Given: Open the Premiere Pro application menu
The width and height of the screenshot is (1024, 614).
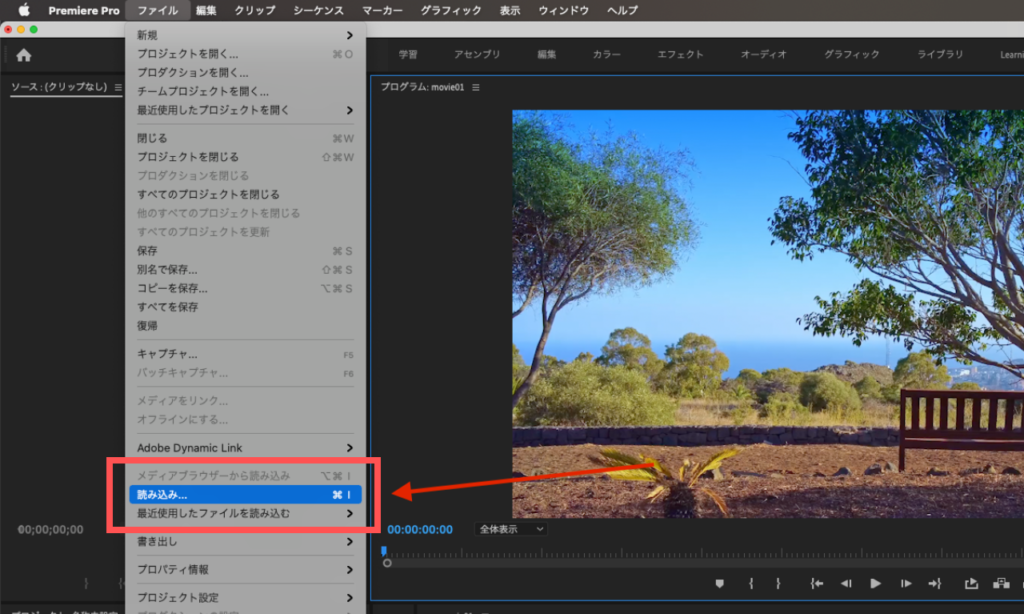Looking at the screenshot, I should [84, 10].
